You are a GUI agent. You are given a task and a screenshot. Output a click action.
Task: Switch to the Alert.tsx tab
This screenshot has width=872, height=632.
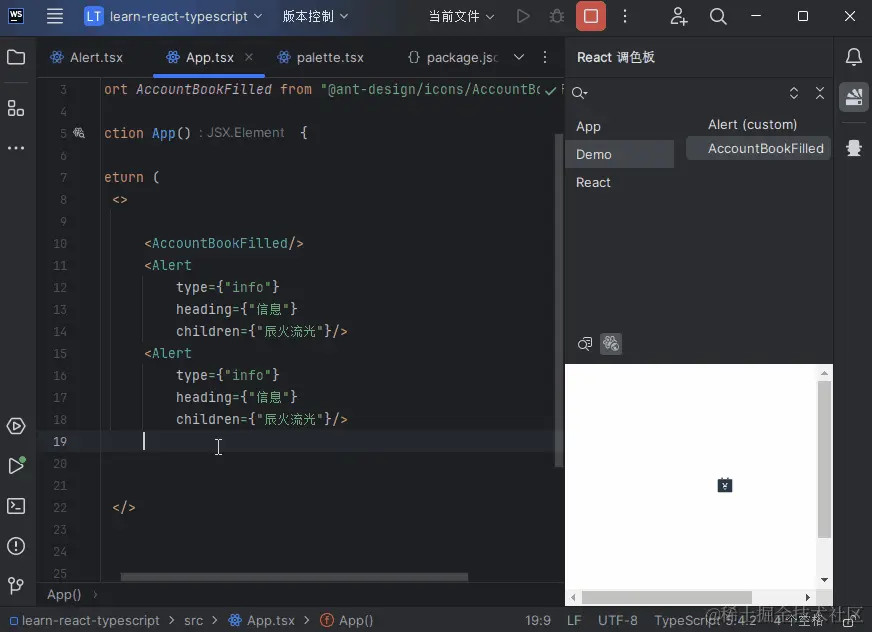[86, 57]
